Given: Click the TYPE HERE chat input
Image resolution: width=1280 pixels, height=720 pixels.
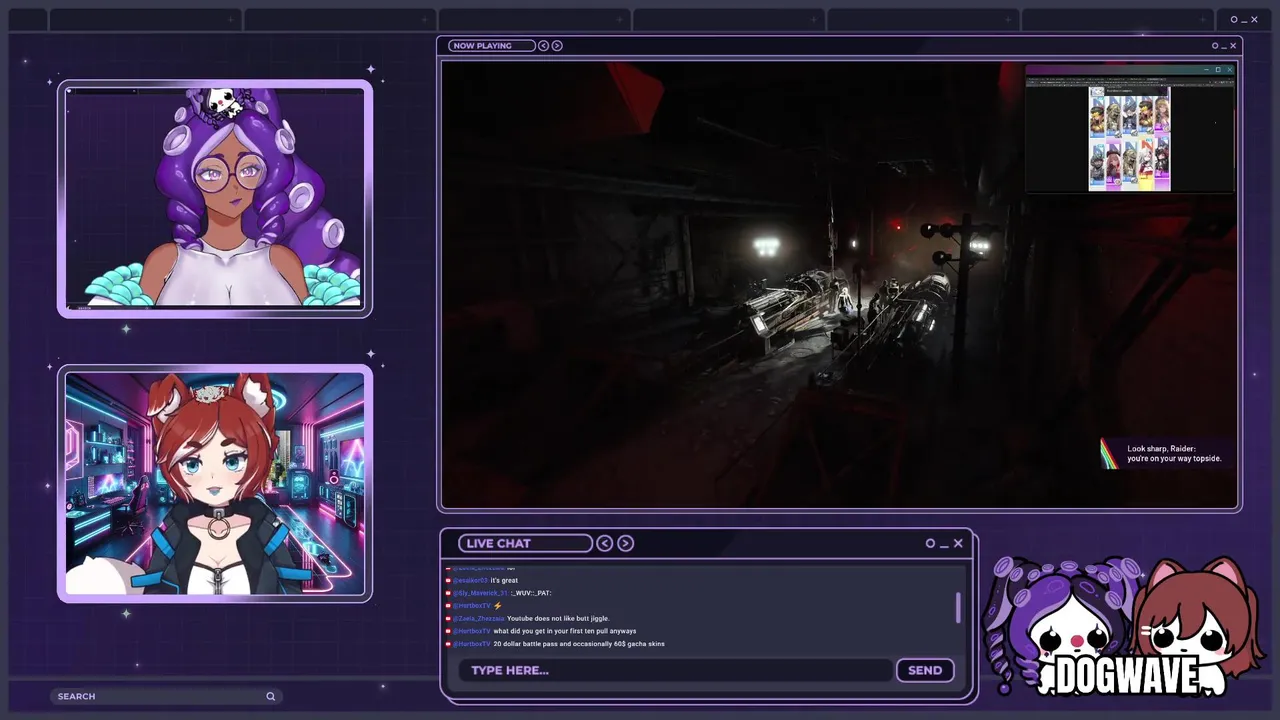Looking at the screenshot, I should tap(675, 670).
